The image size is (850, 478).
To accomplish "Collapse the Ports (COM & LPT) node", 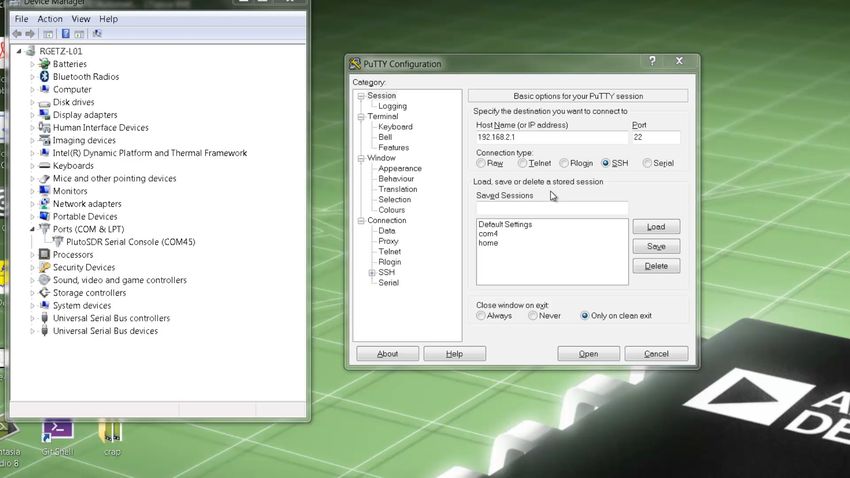I will (32, 229).
